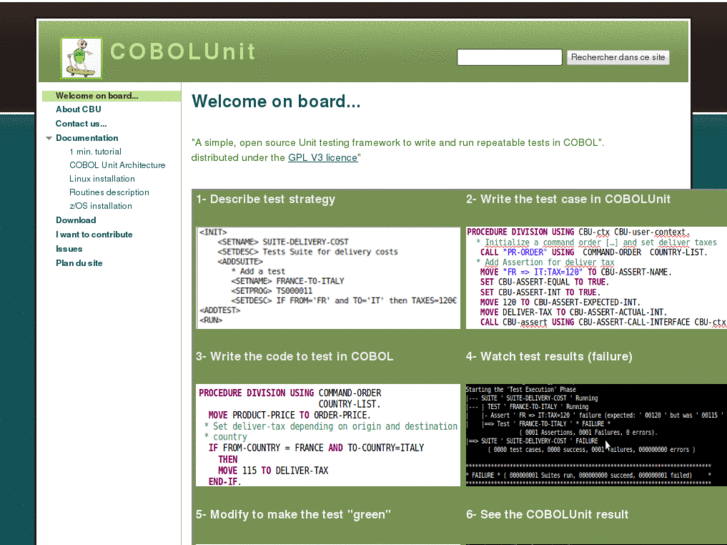Go to the Download page
Viewport: 727px width, 545px height.
(76, 220)
